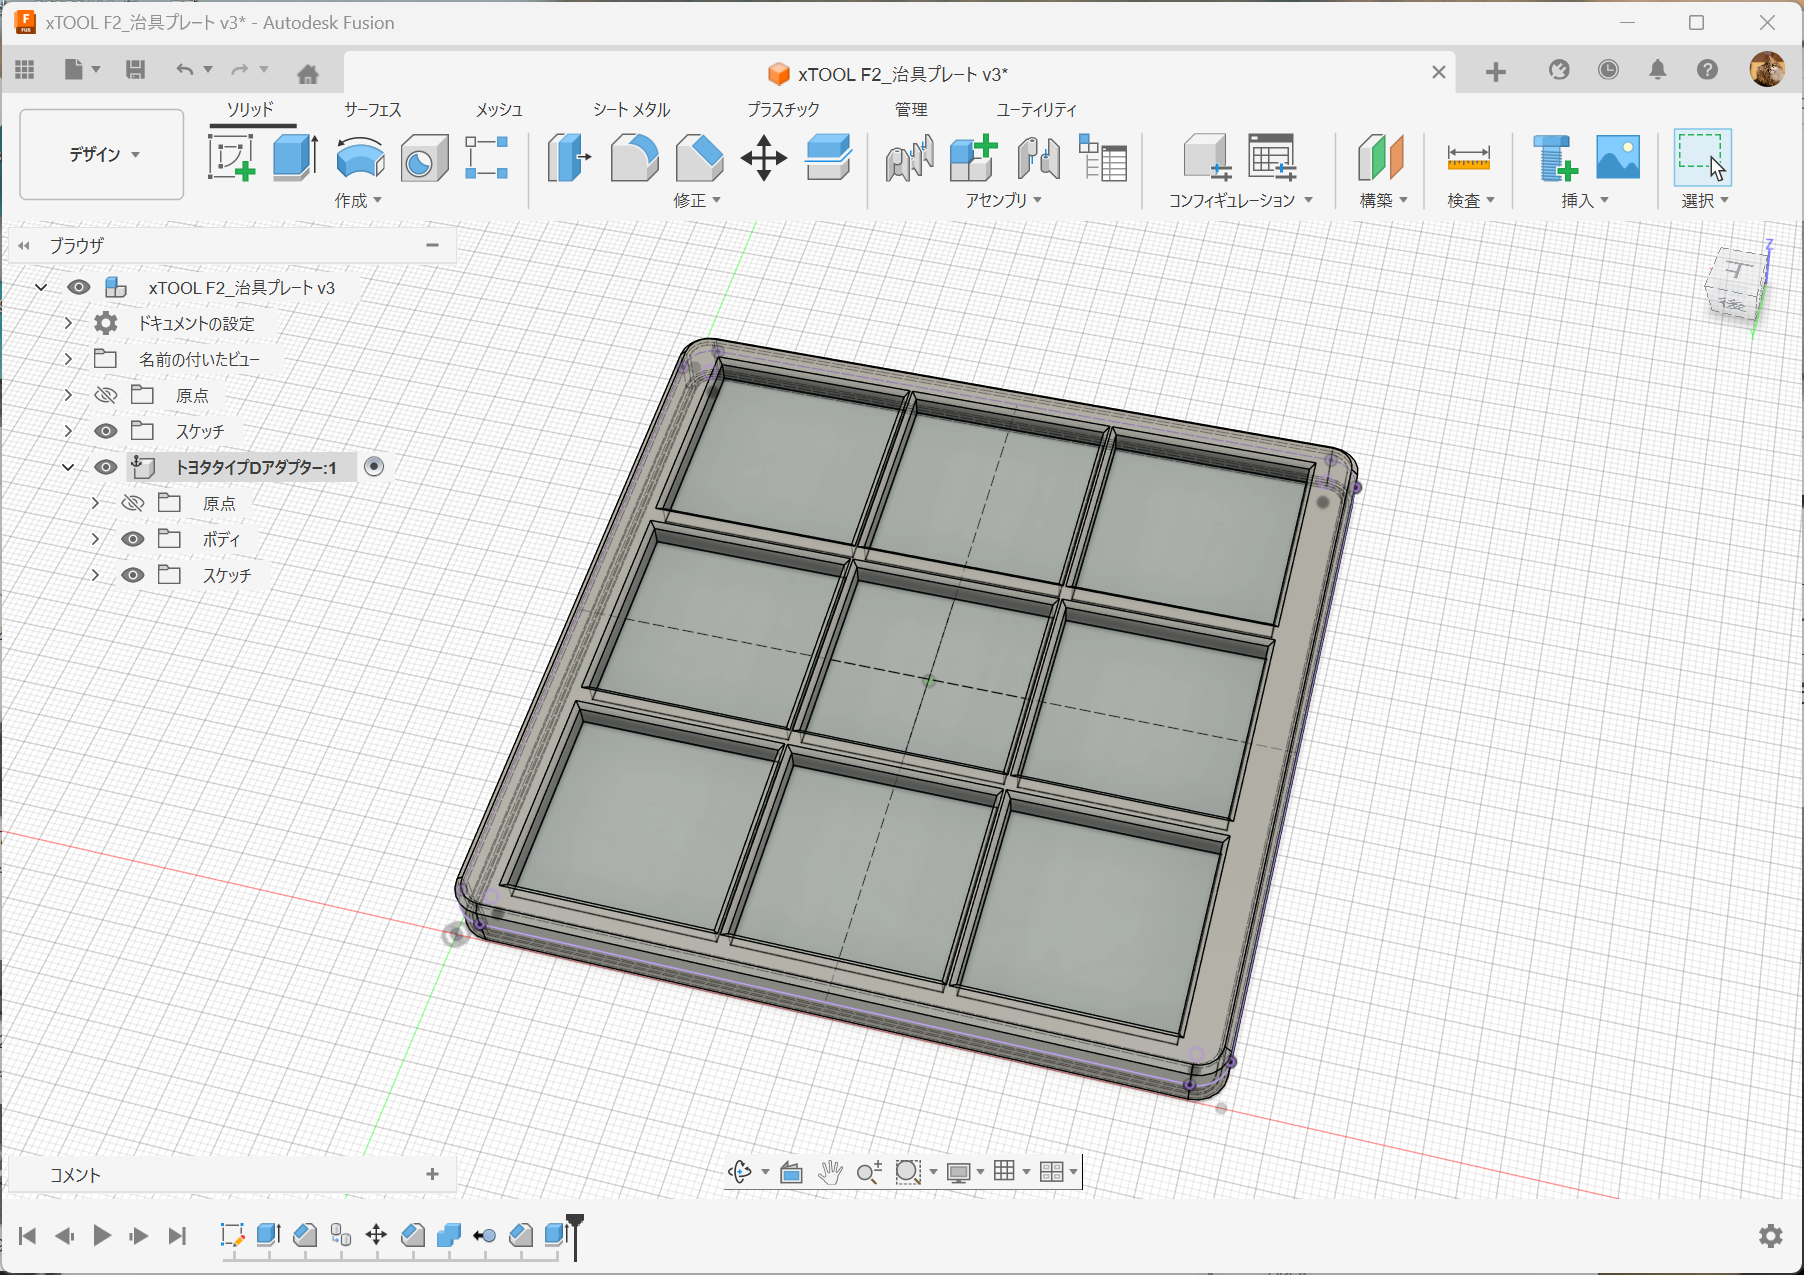Open the 修正 dropdown menu

pos(697,200)
